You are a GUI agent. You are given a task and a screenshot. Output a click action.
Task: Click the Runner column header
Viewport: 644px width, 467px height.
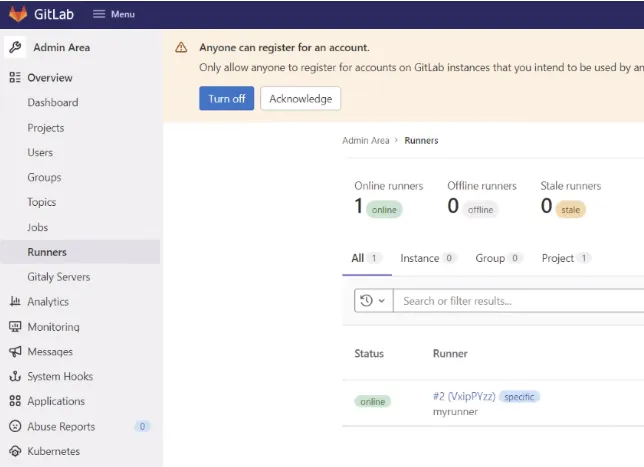click(x=450, y=353)
